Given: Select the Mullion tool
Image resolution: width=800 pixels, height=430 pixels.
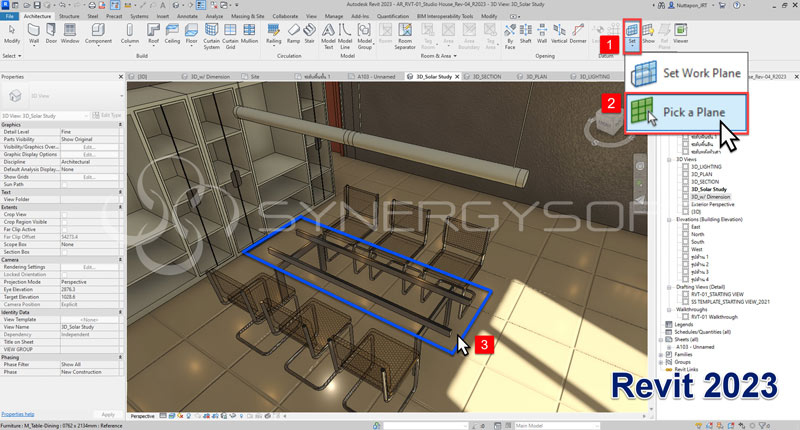Looking at the screenshot, I should coord(249,34).
